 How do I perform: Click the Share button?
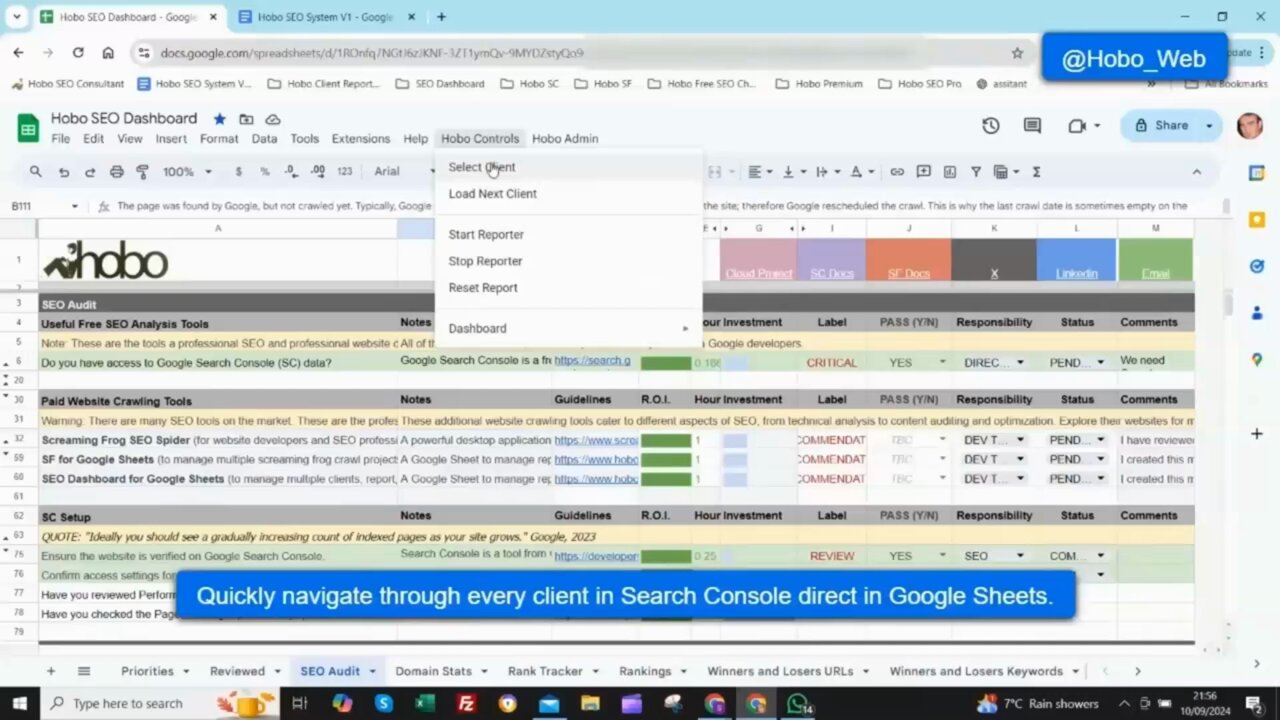coord(1162,126)
